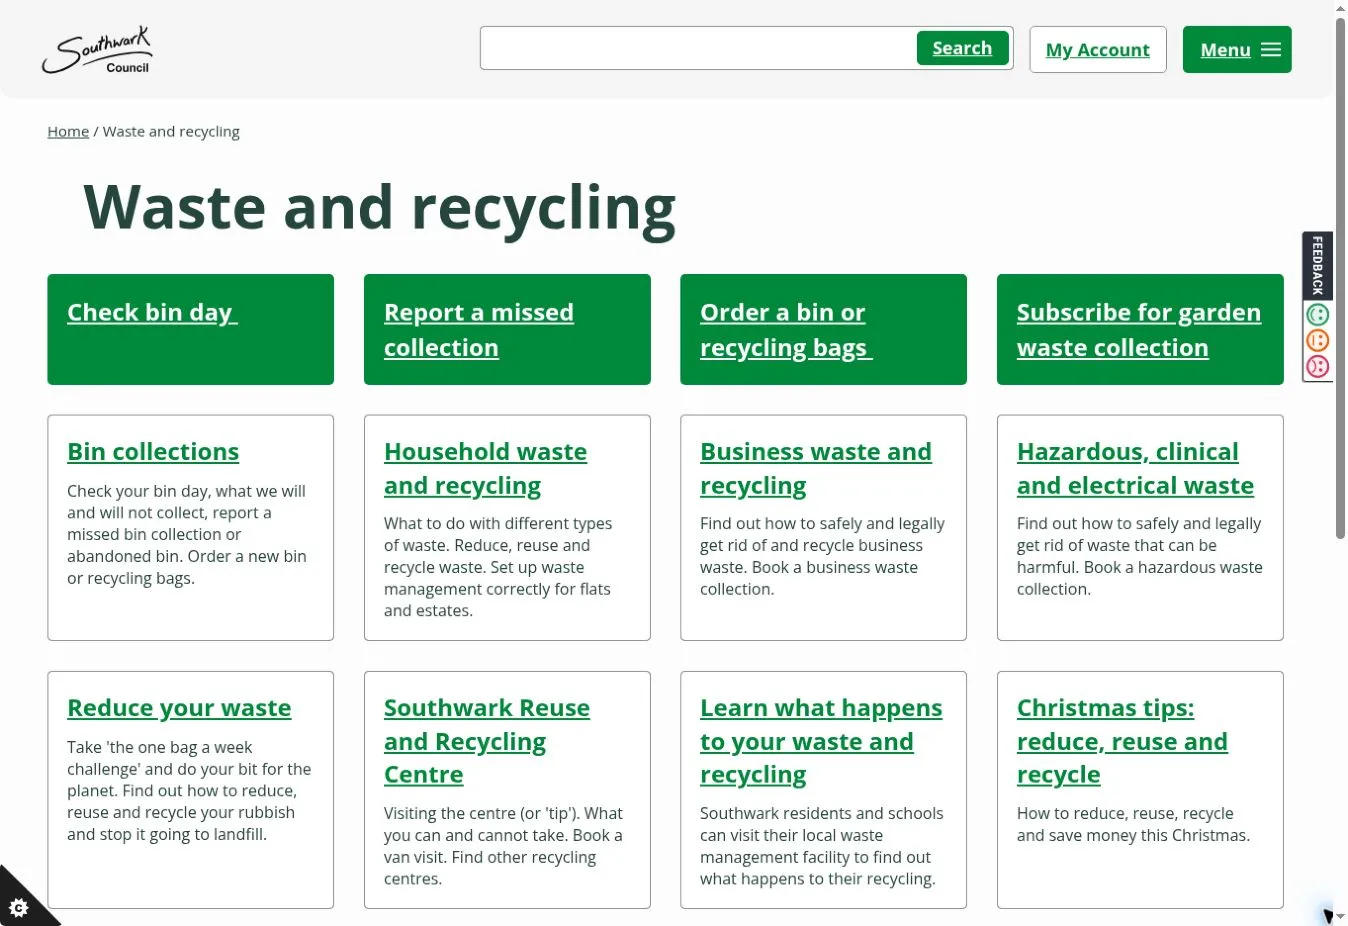Click the hamburger icon in Menu button
This screenshot has height=926, width=1348.
(1271, 50)
